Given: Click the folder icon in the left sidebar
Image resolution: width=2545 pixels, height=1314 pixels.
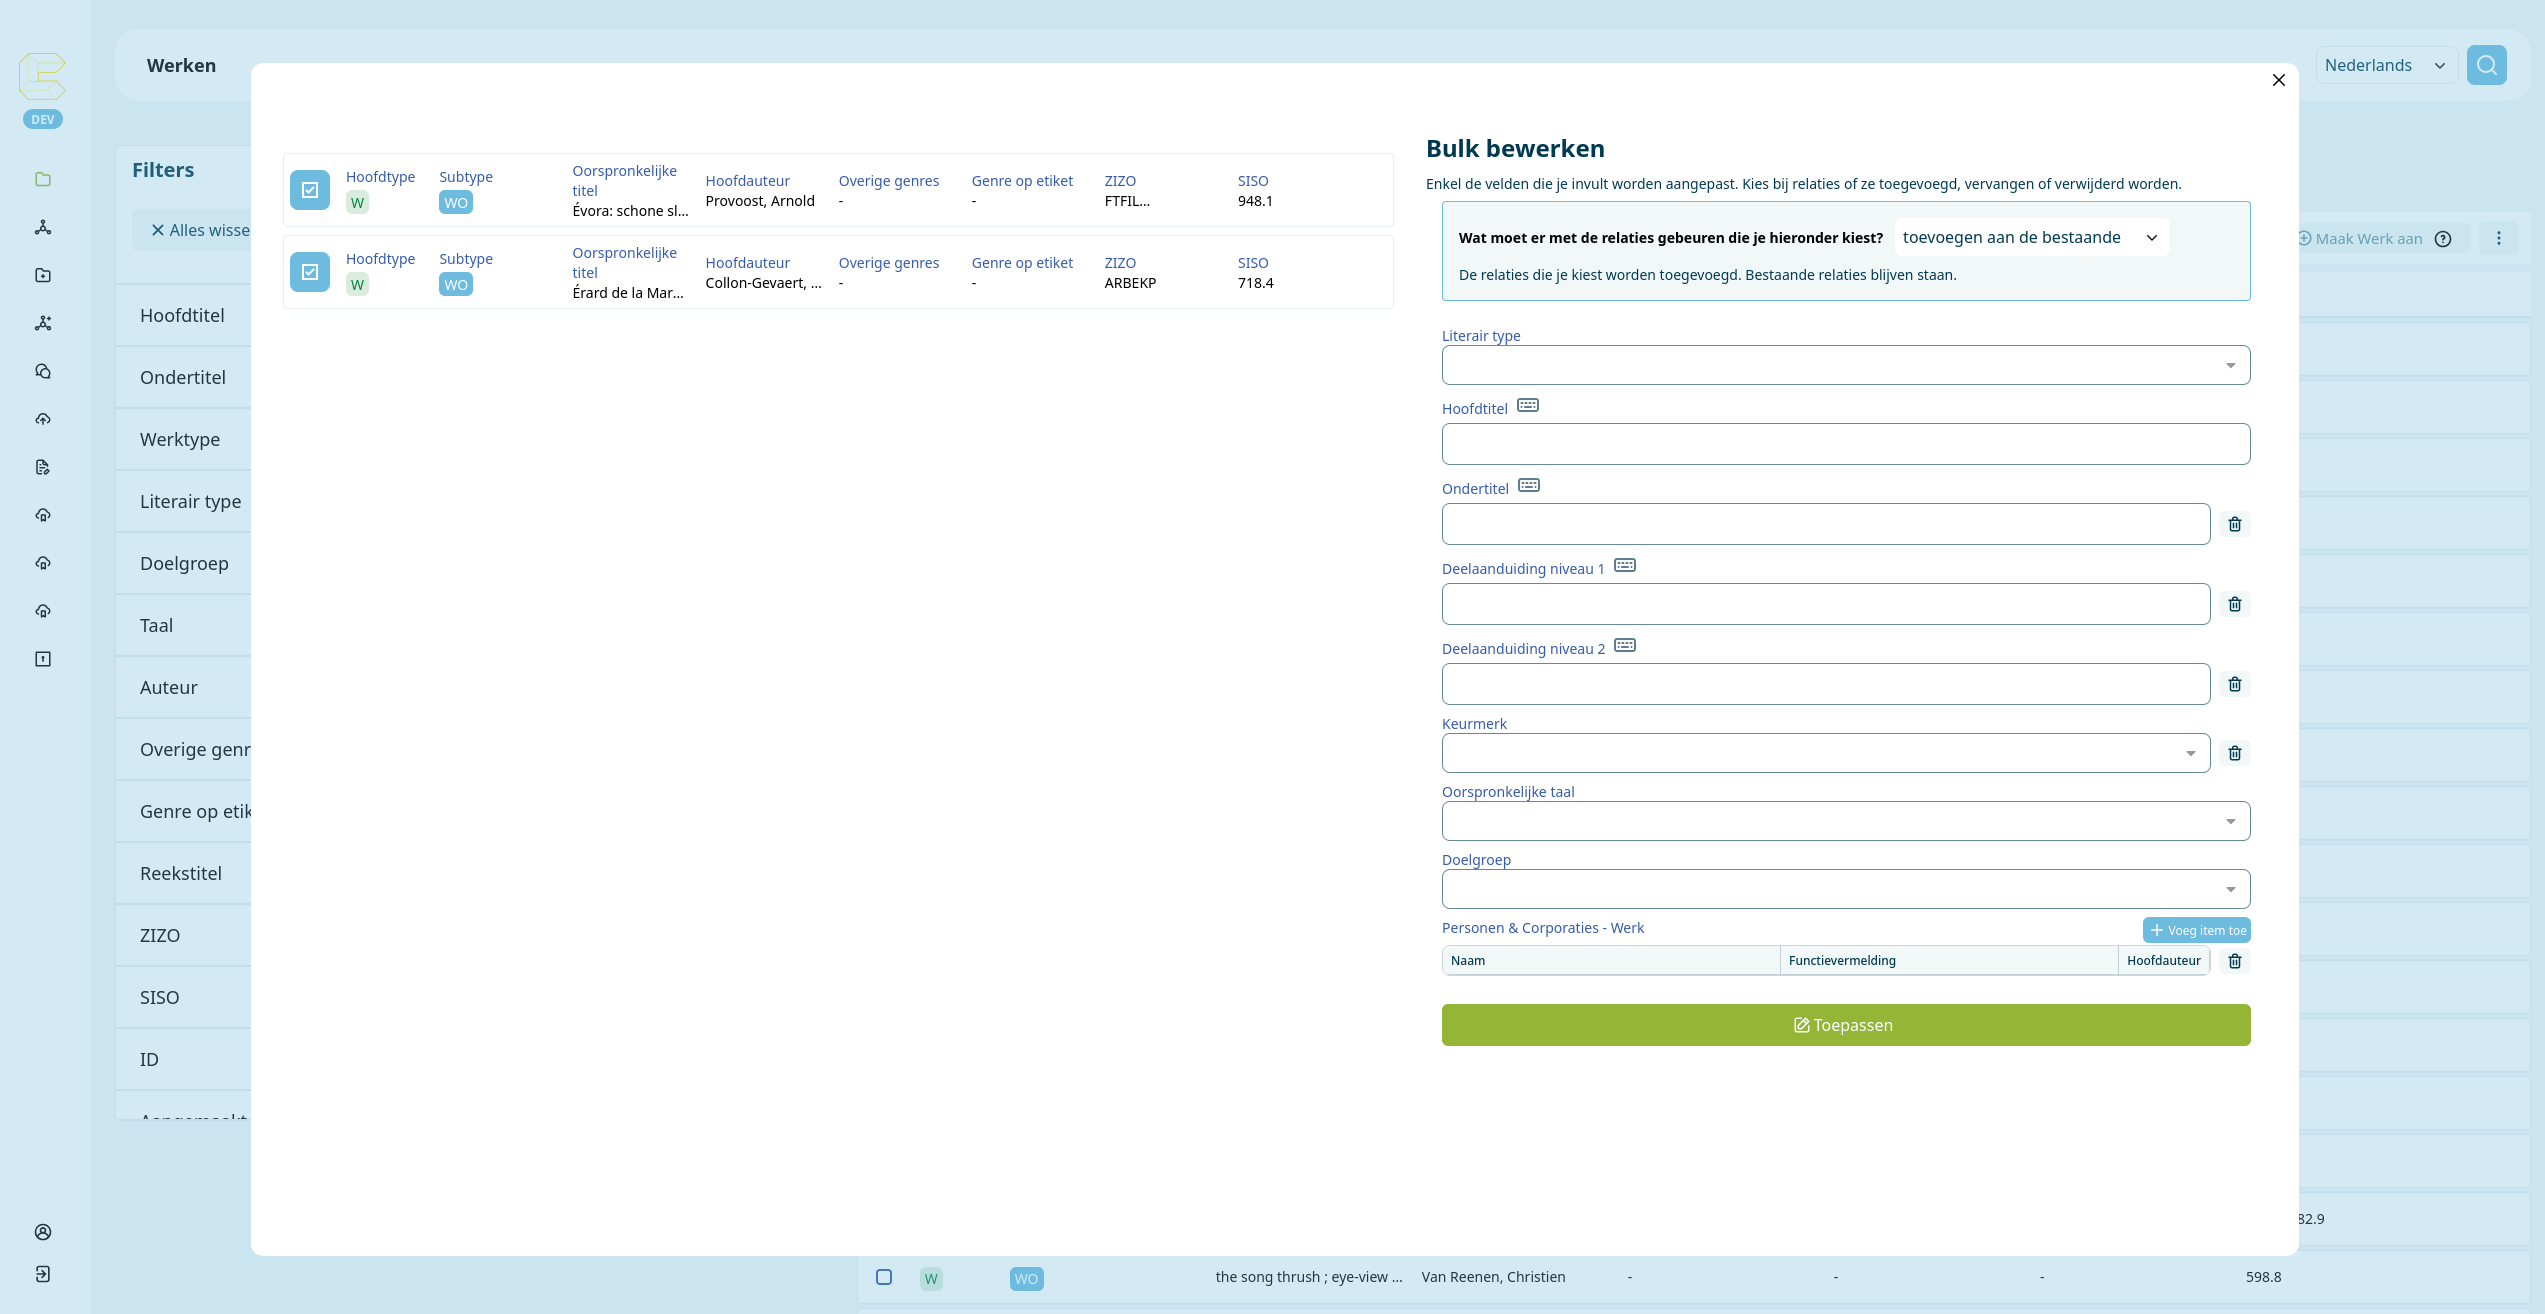Looking at the screenshot, I should 43,179.
